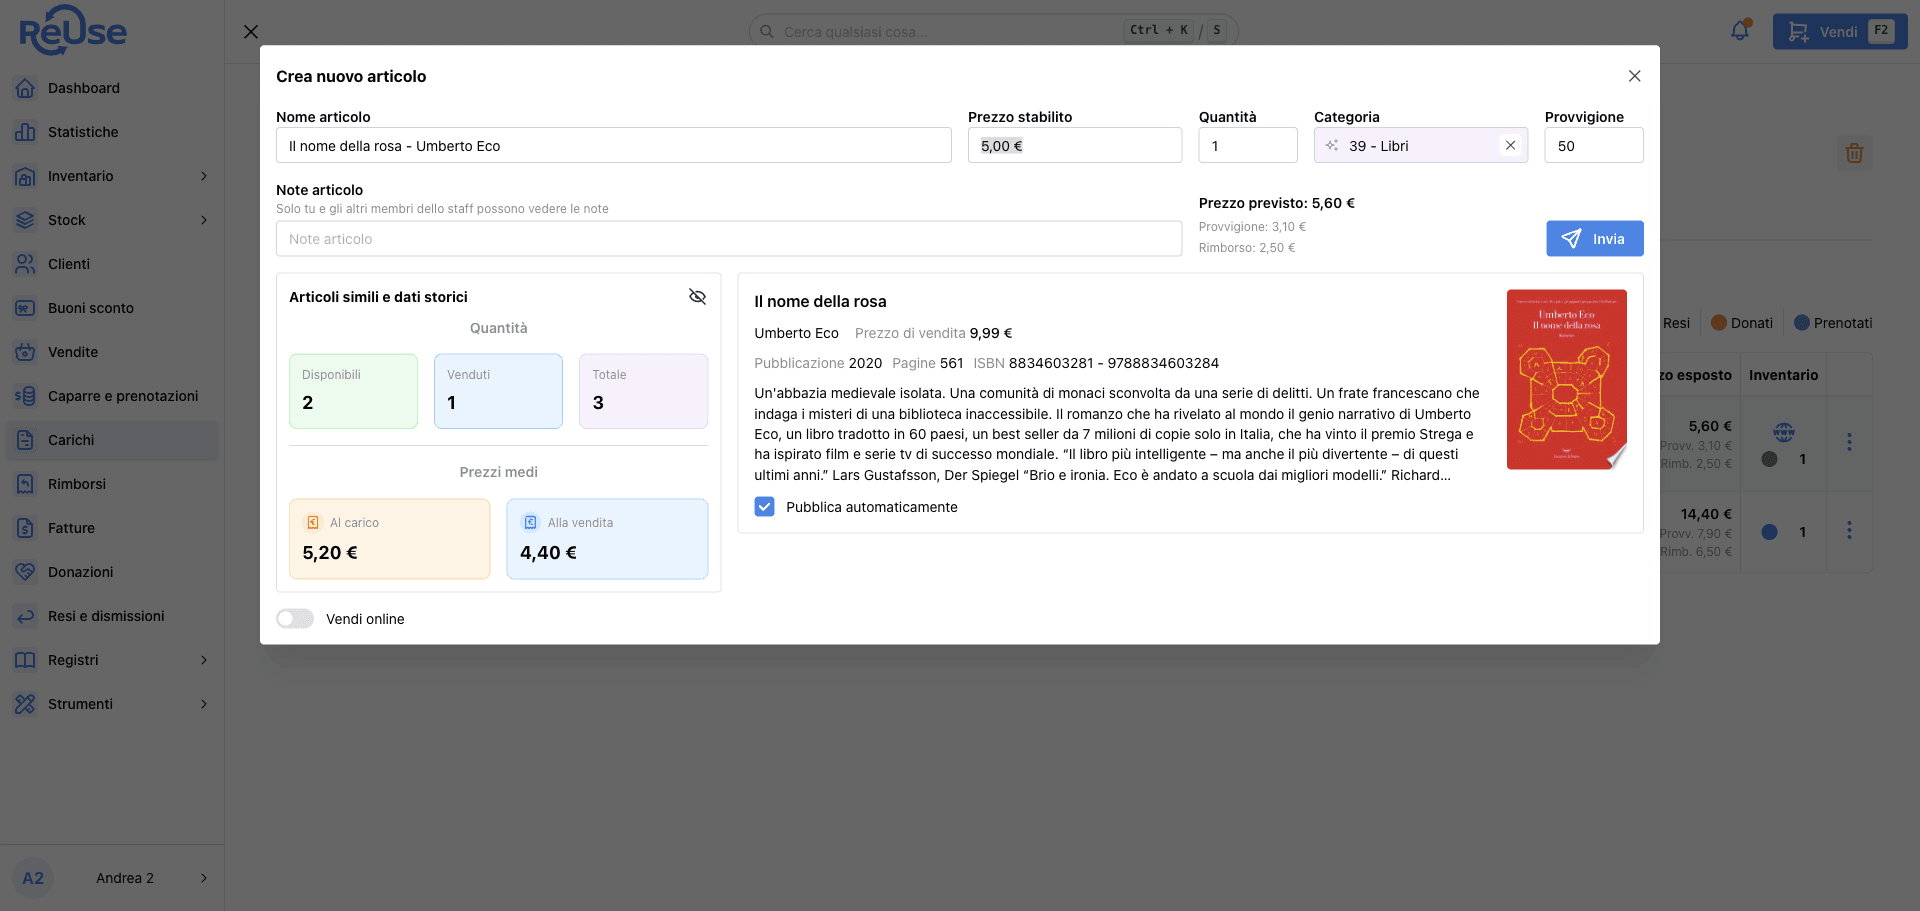Close the Crea nuovo articolo dialog

pos(1635,76)
